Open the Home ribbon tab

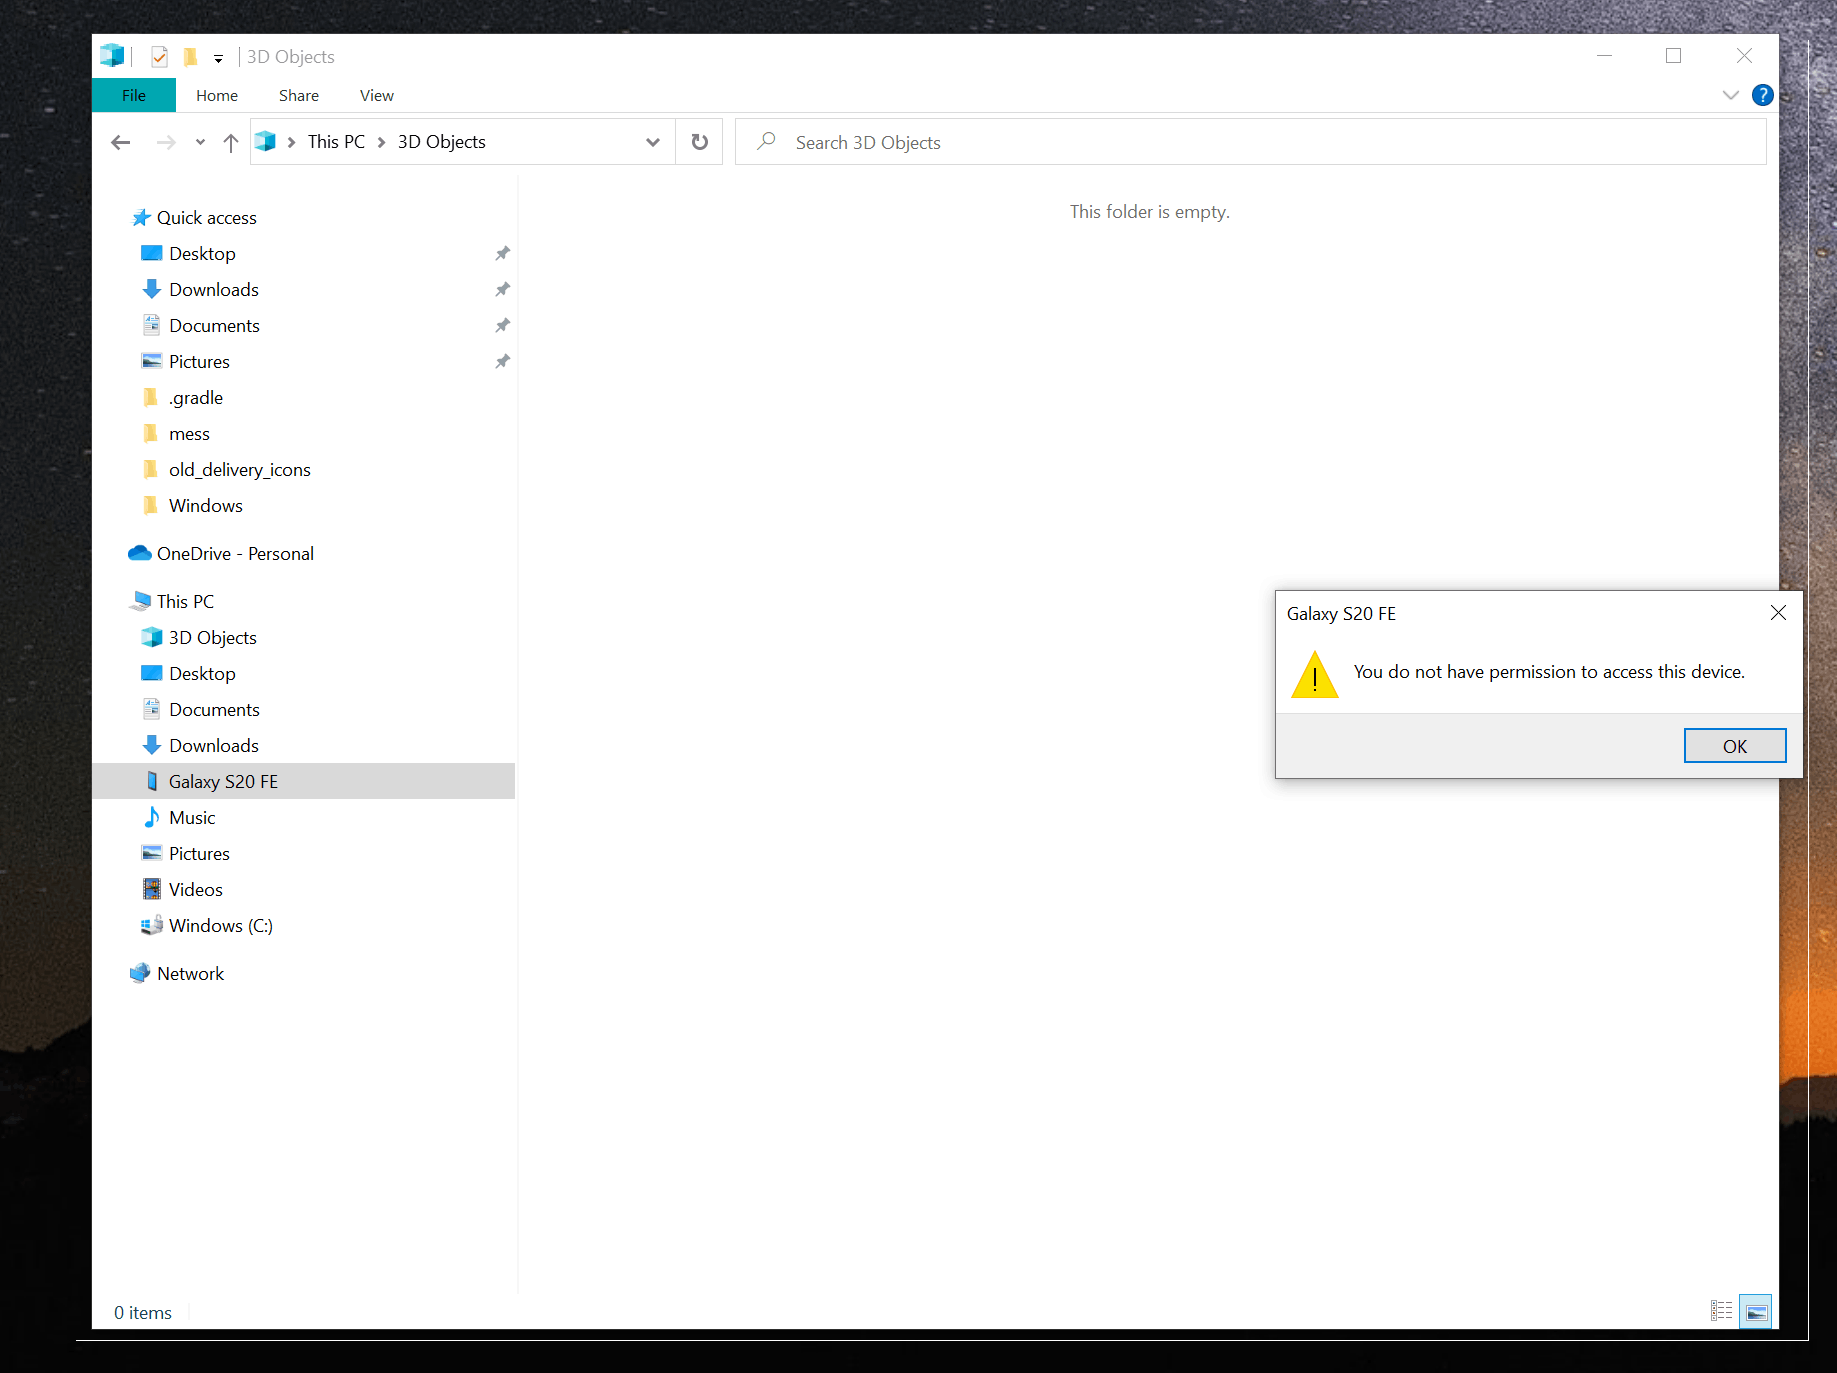[x=217, y=95]
